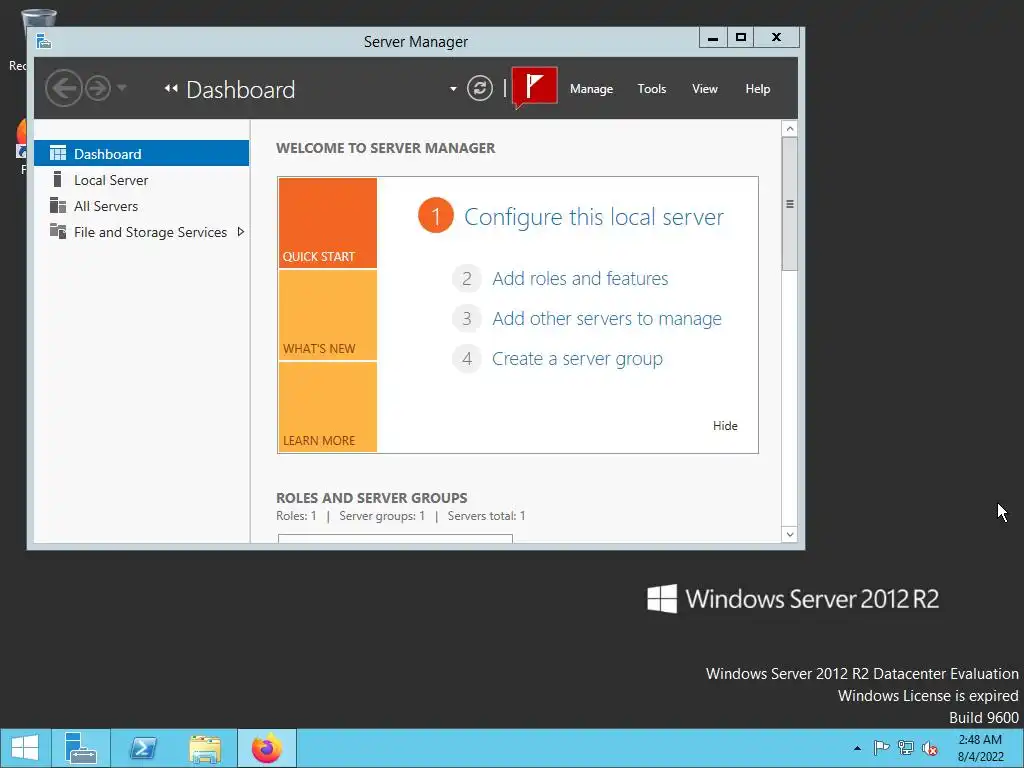Screen dimensions: 1024x768
Task: Open Action Center flag in system tray
Action: click(881, 748)
